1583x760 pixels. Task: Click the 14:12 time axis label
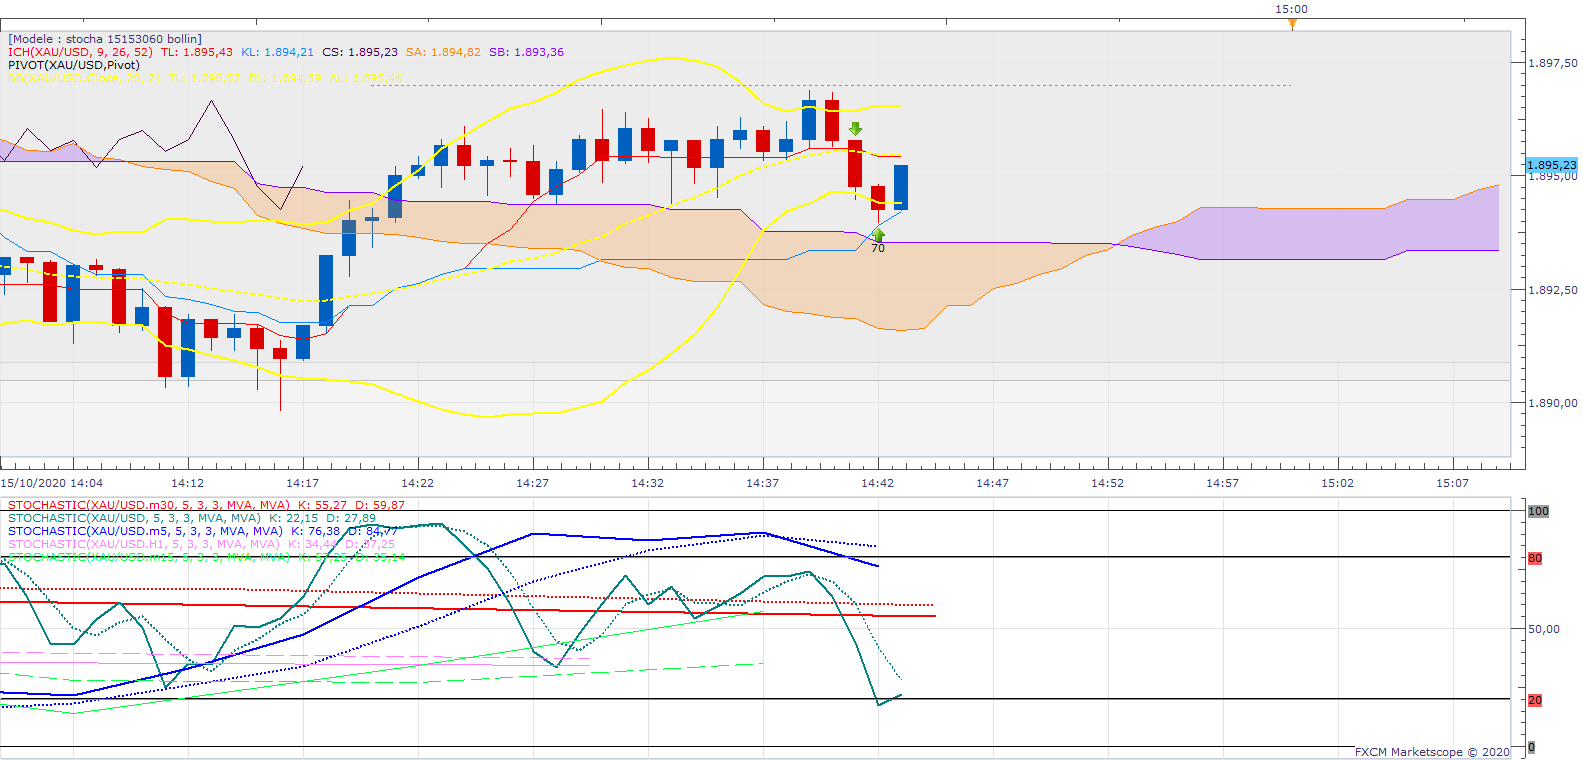click(187, 483)
